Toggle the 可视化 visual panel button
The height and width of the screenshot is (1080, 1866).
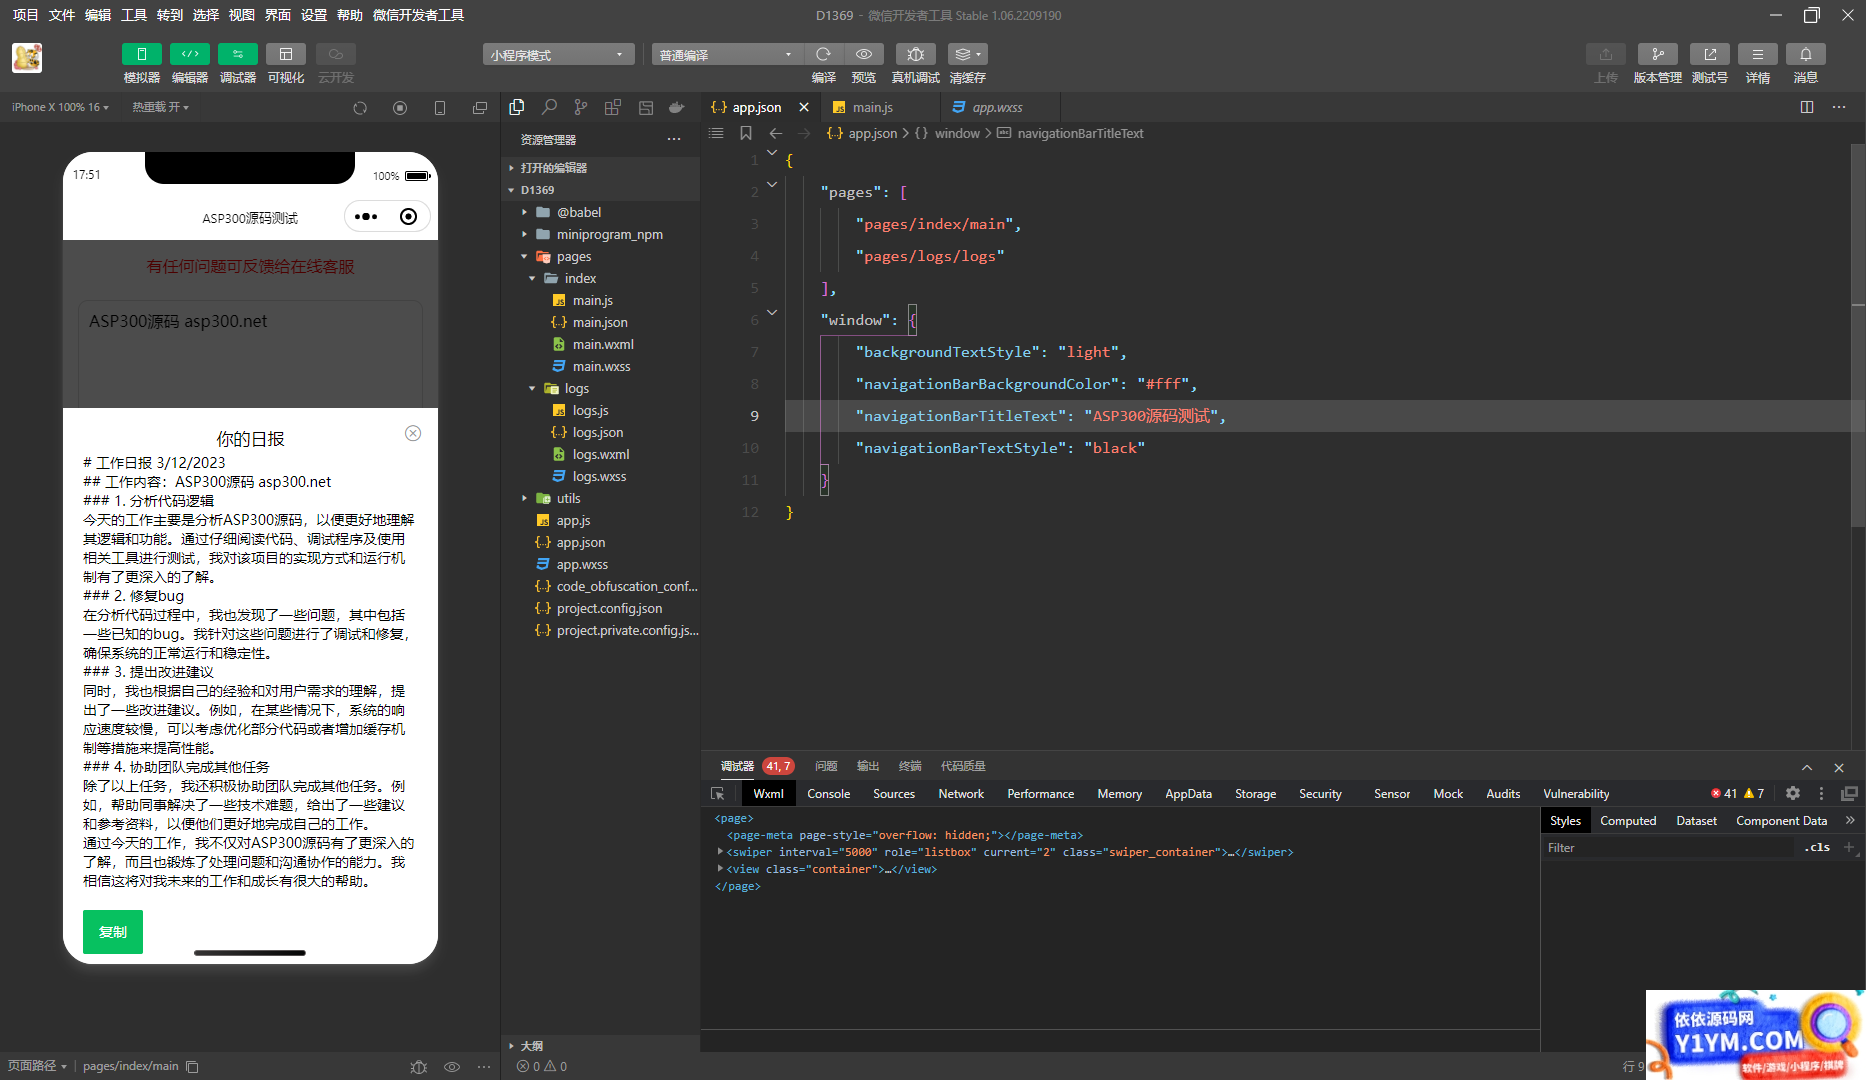[286, 54]
